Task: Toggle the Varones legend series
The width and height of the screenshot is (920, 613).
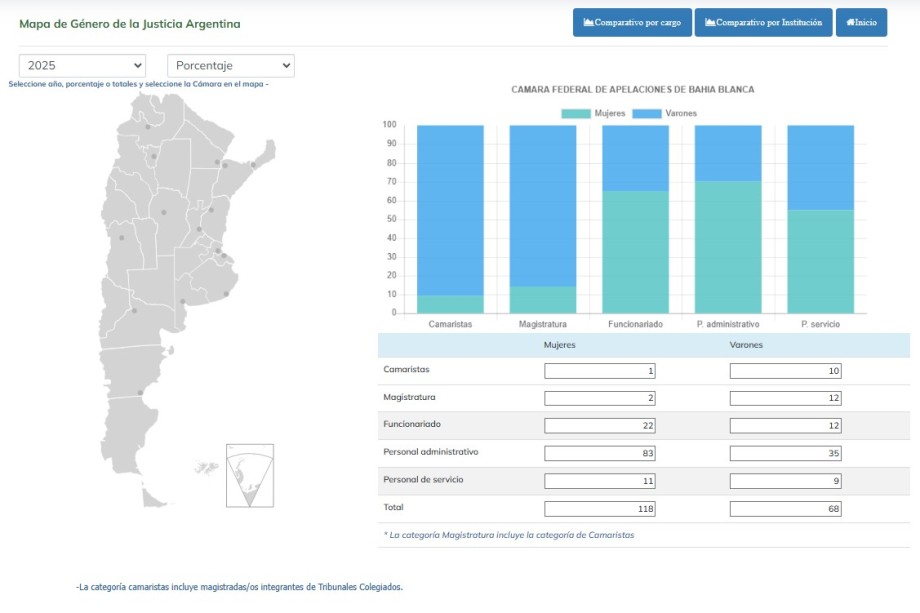Action: [x=665, y=113]
